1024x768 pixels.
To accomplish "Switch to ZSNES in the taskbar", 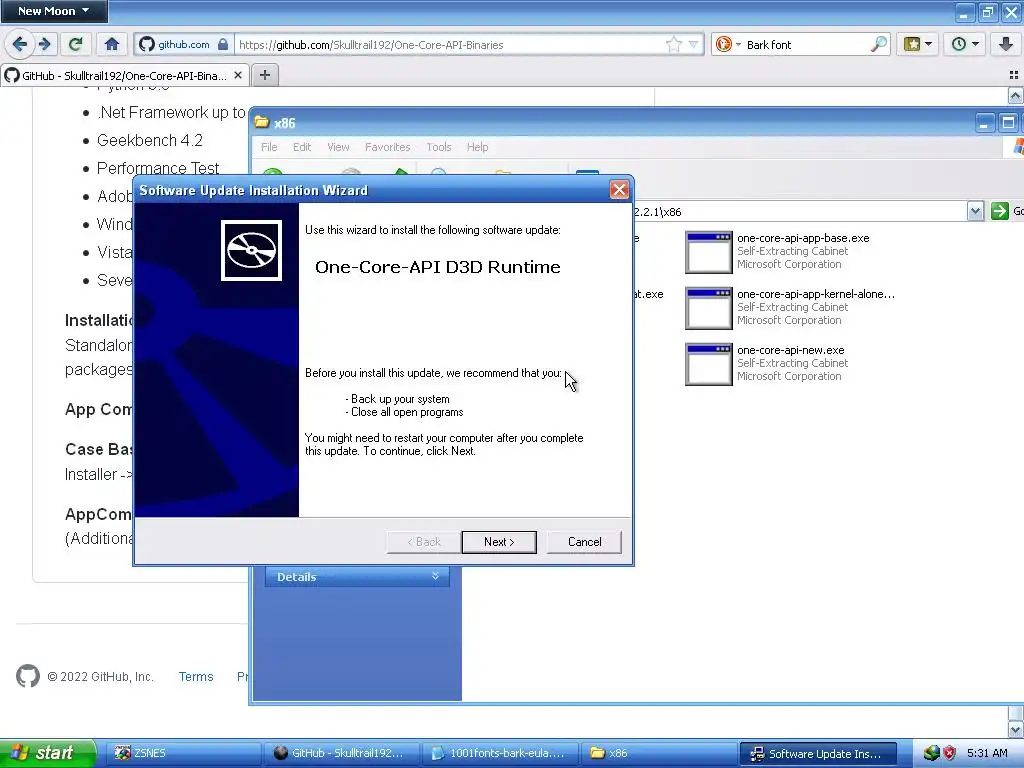I will 184,753.
